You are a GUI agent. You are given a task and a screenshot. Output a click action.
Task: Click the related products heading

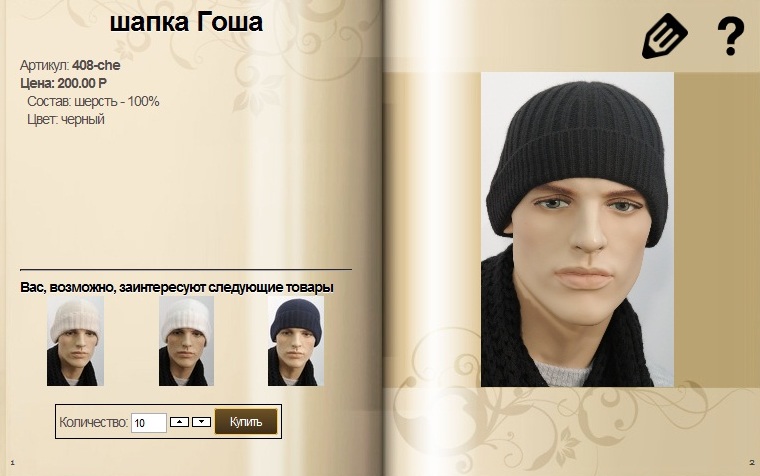pos(177,287)
